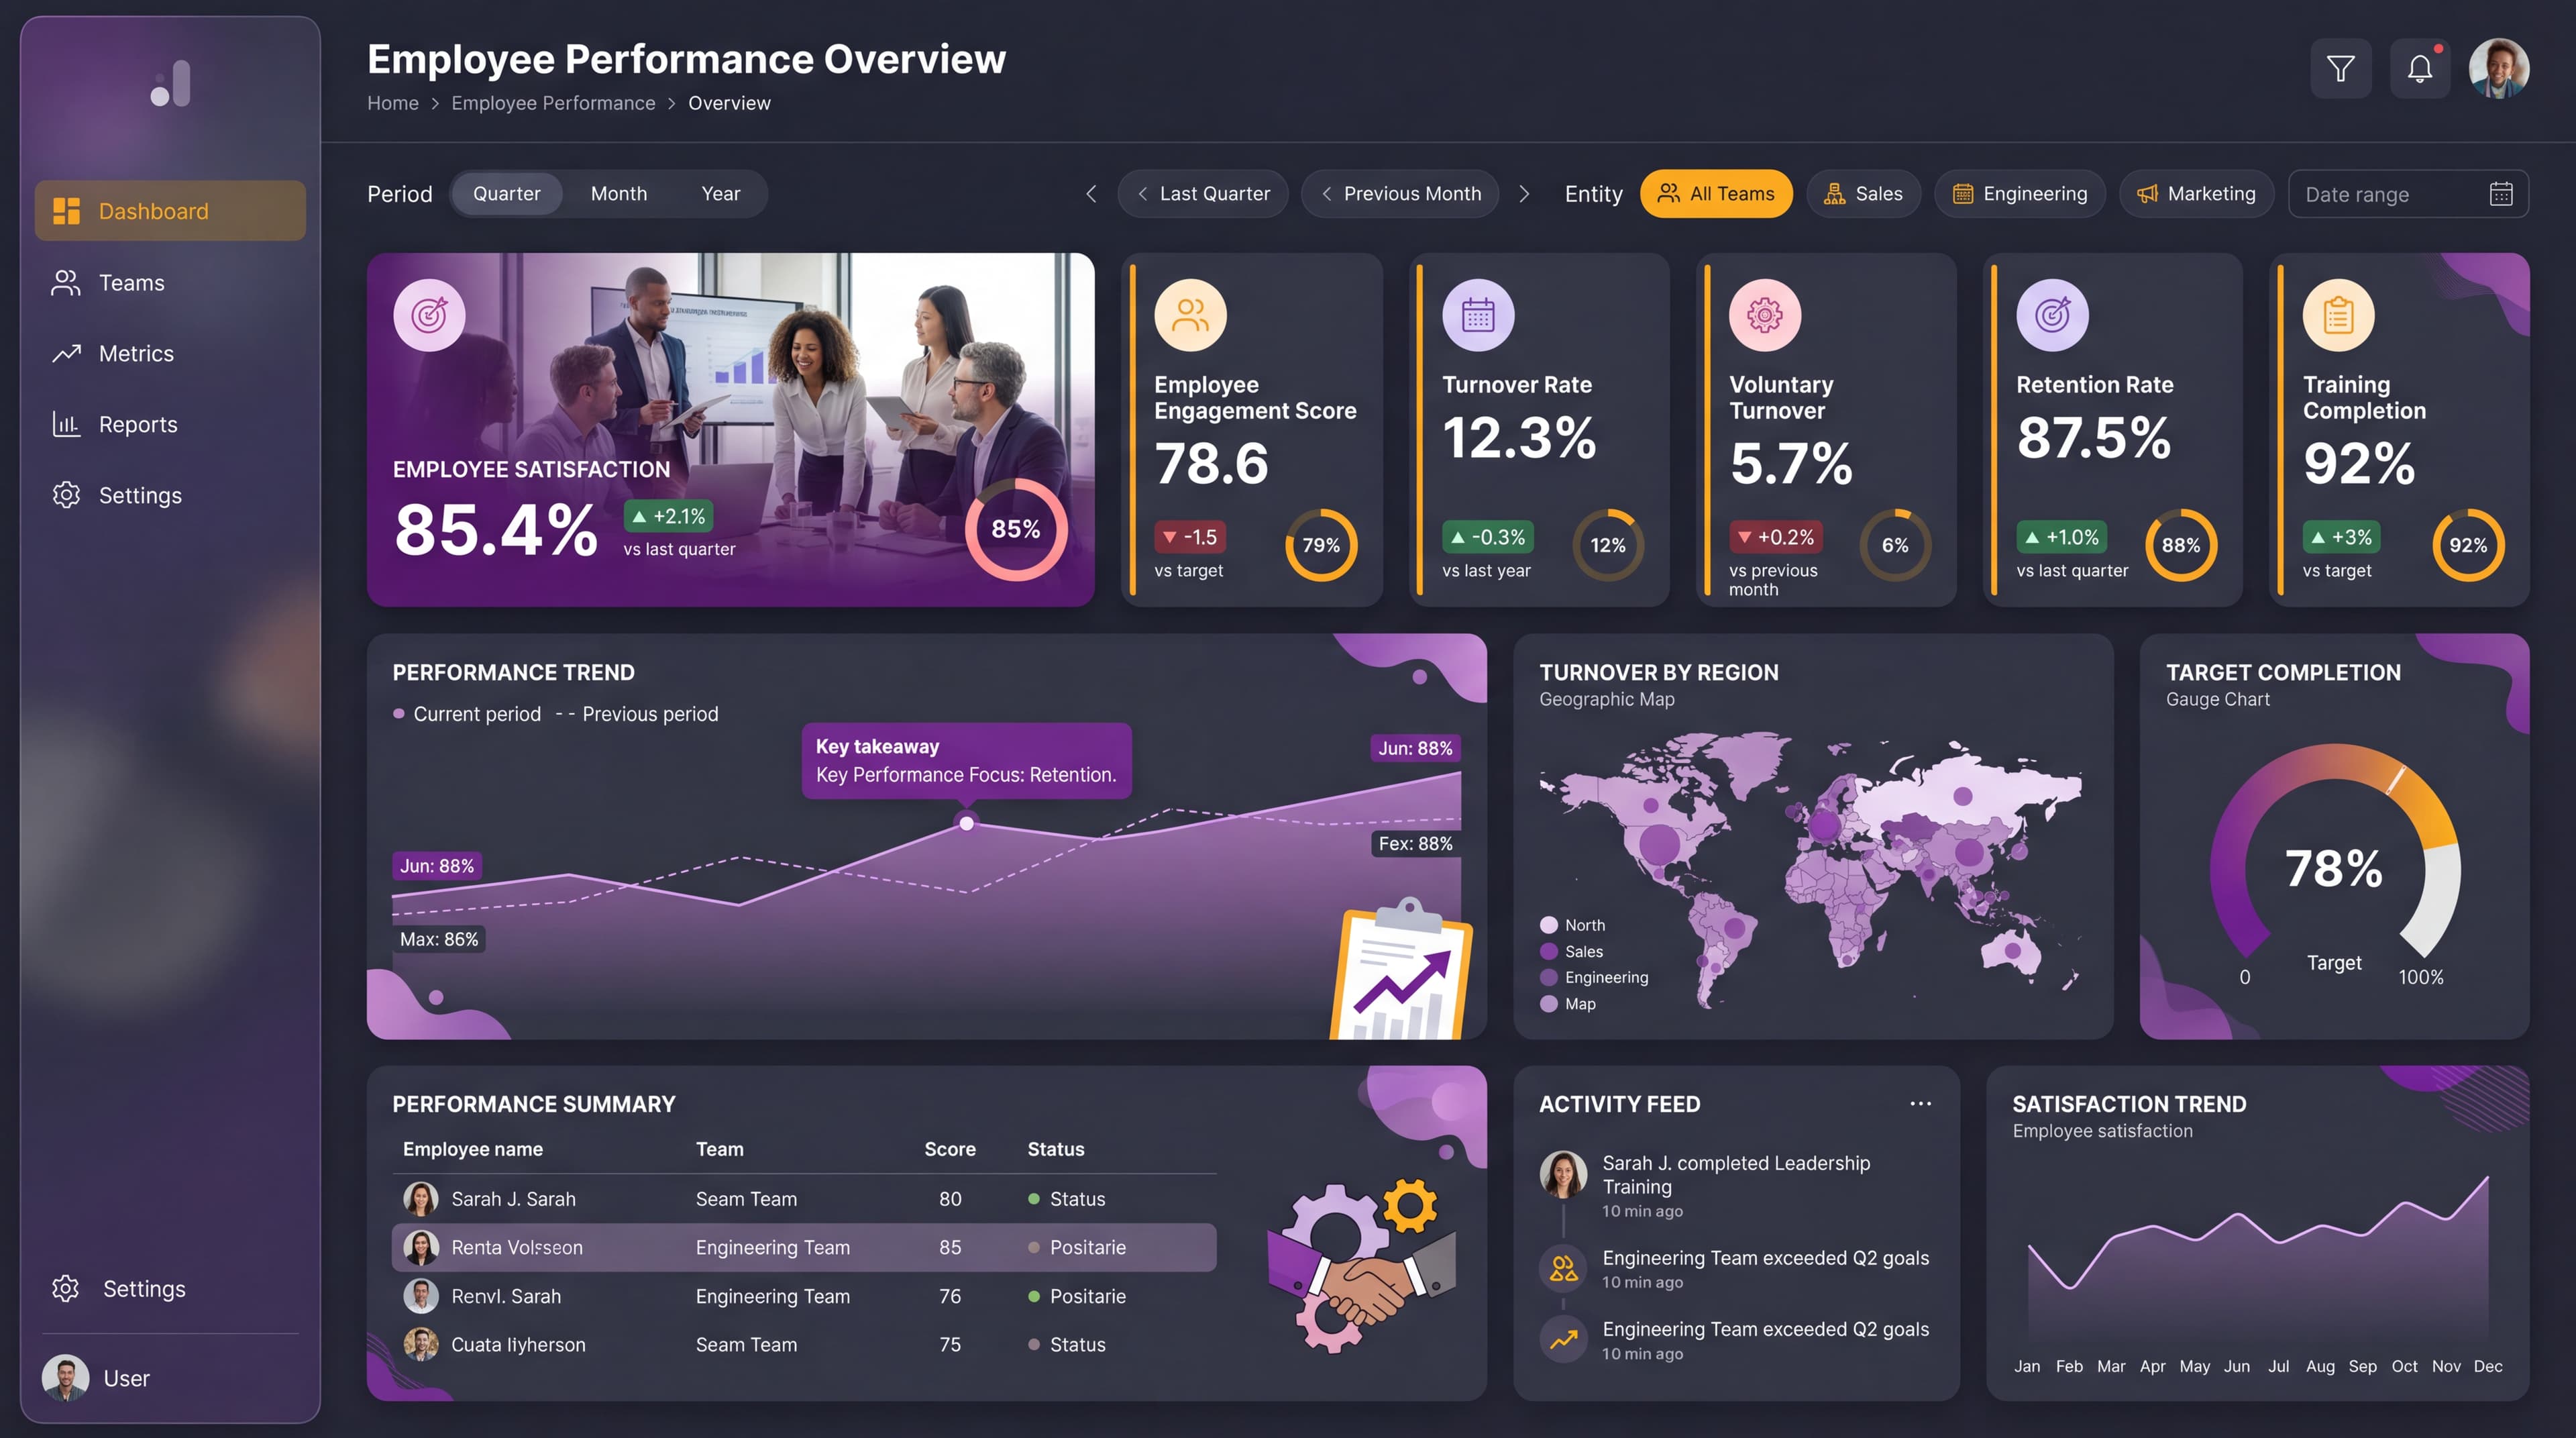Click trend arrow icon on last activity
The image size is (2576, 1438).
pos(1564,1340)
